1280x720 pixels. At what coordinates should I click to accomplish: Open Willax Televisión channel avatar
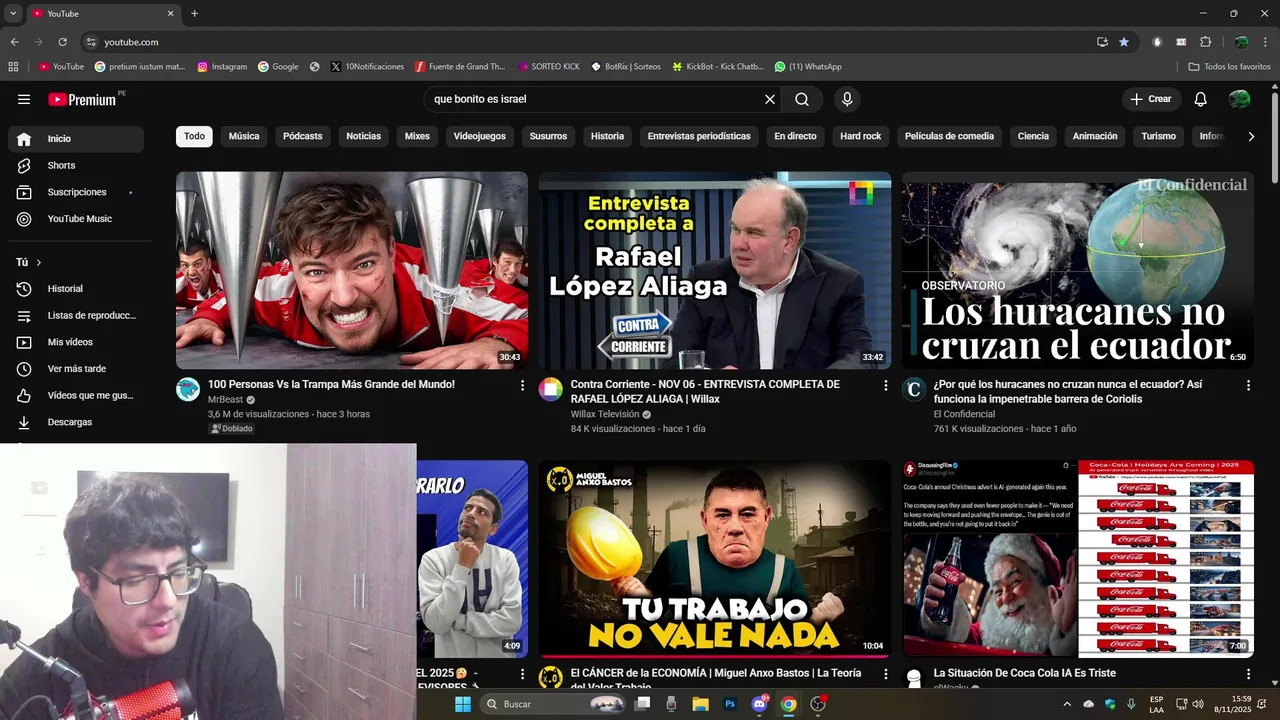(551, 389)
